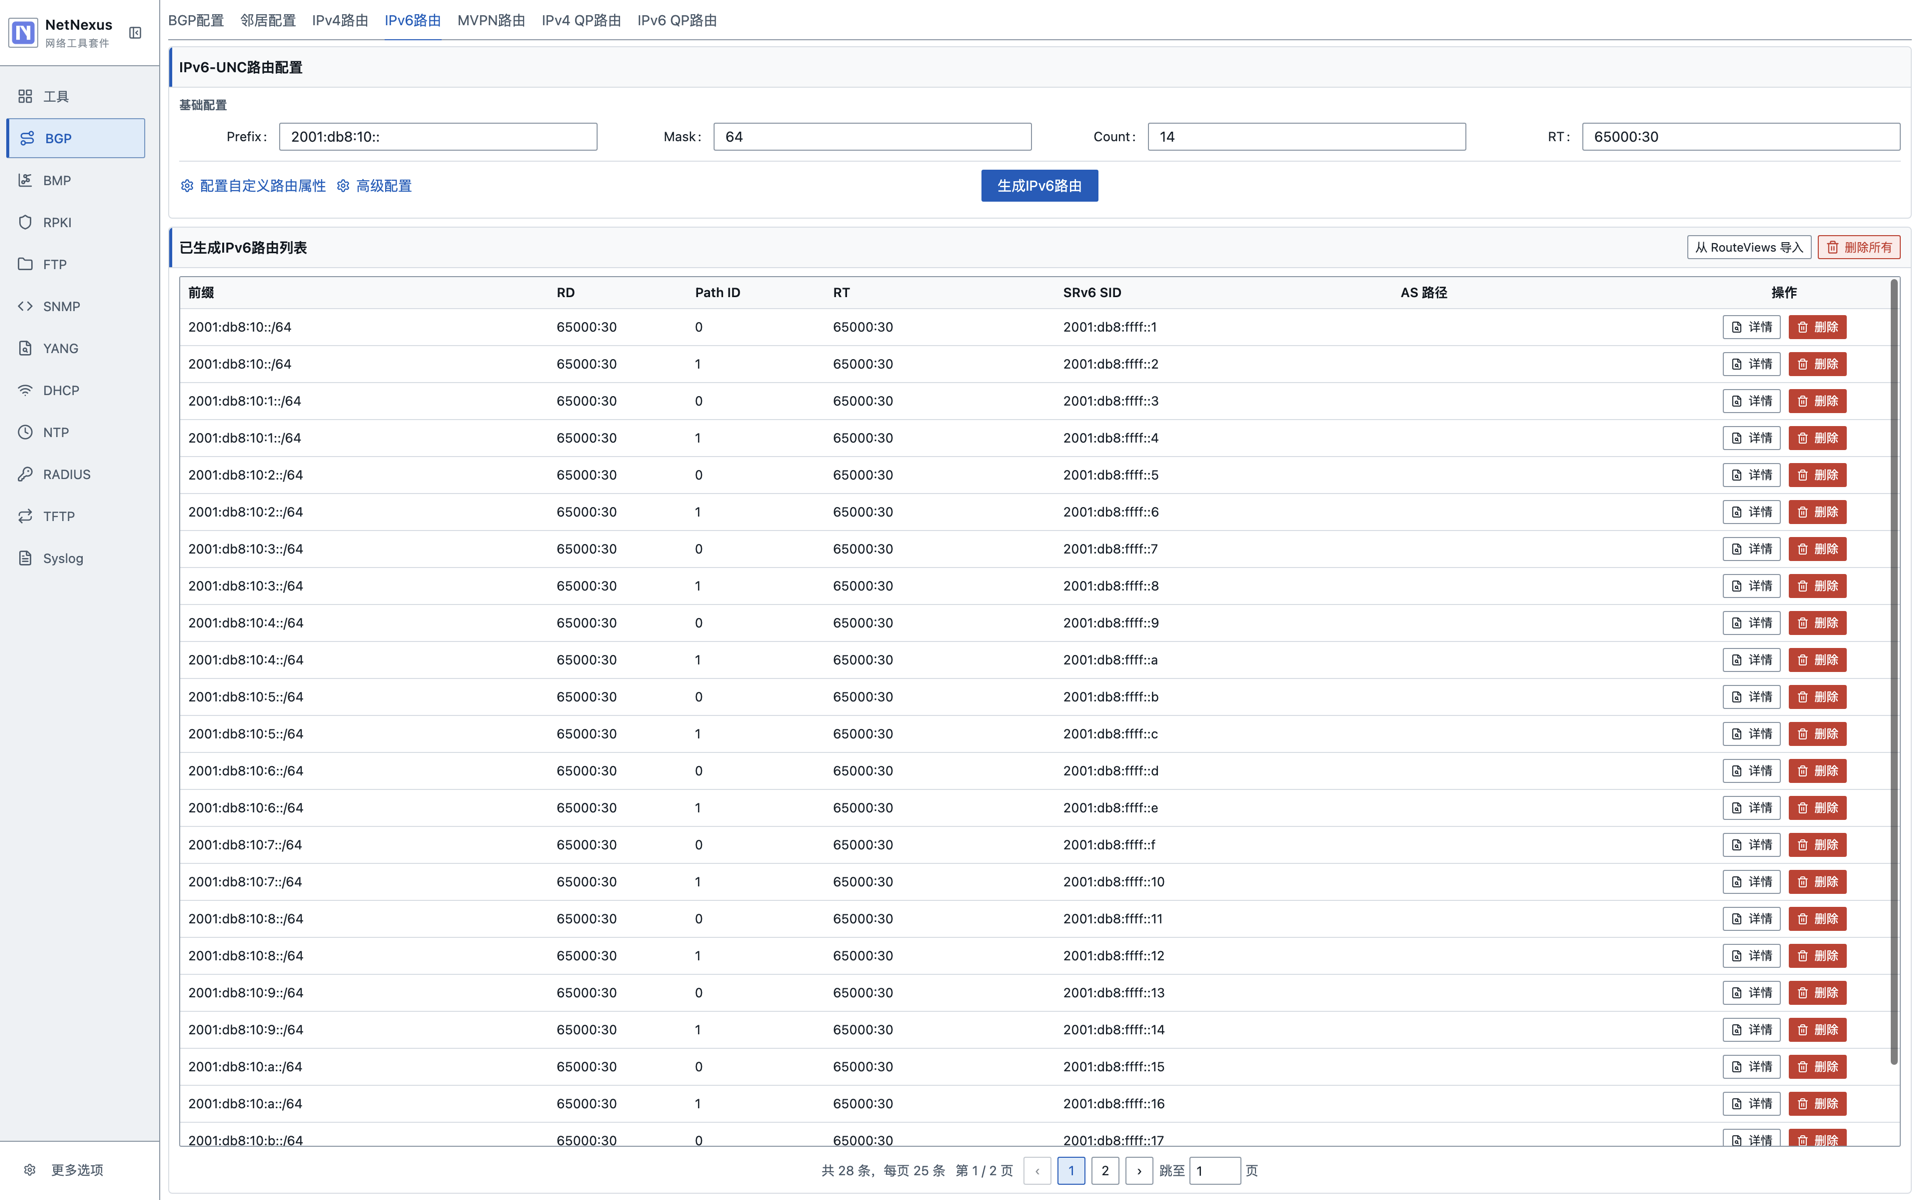Click the Count input field
Viewport: 1920px width, 1200px height.
click(x=1306, y=137)
